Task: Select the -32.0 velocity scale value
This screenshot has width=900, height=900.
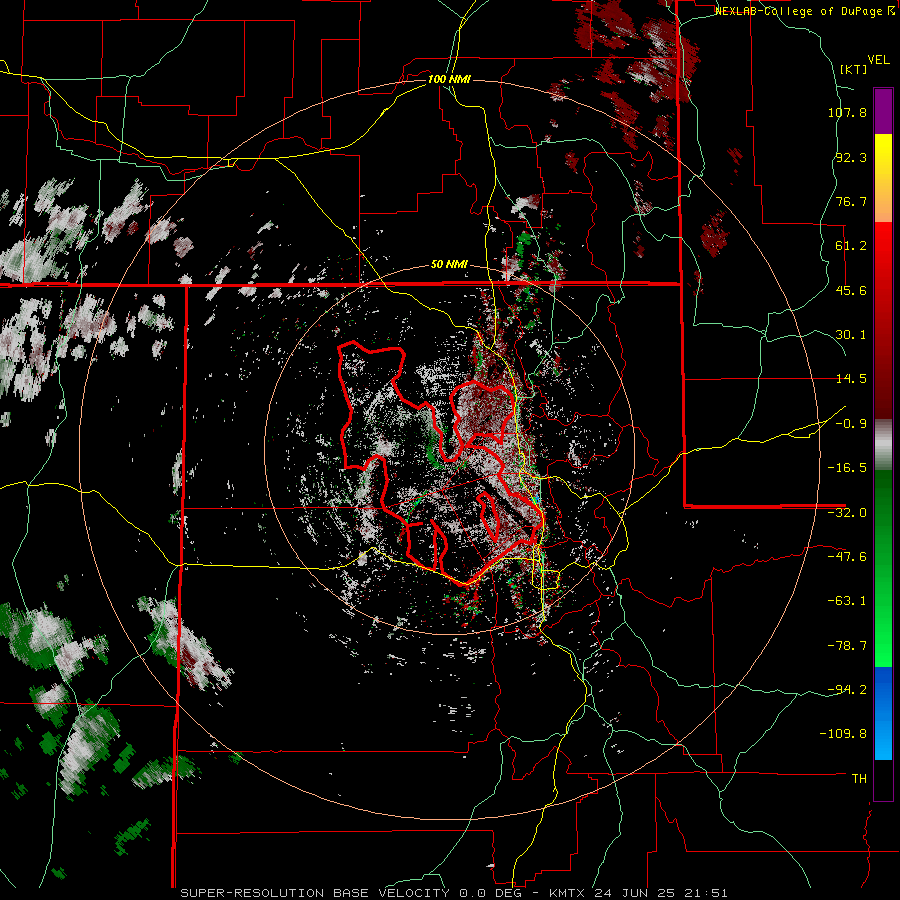Action: coord(847,513)
